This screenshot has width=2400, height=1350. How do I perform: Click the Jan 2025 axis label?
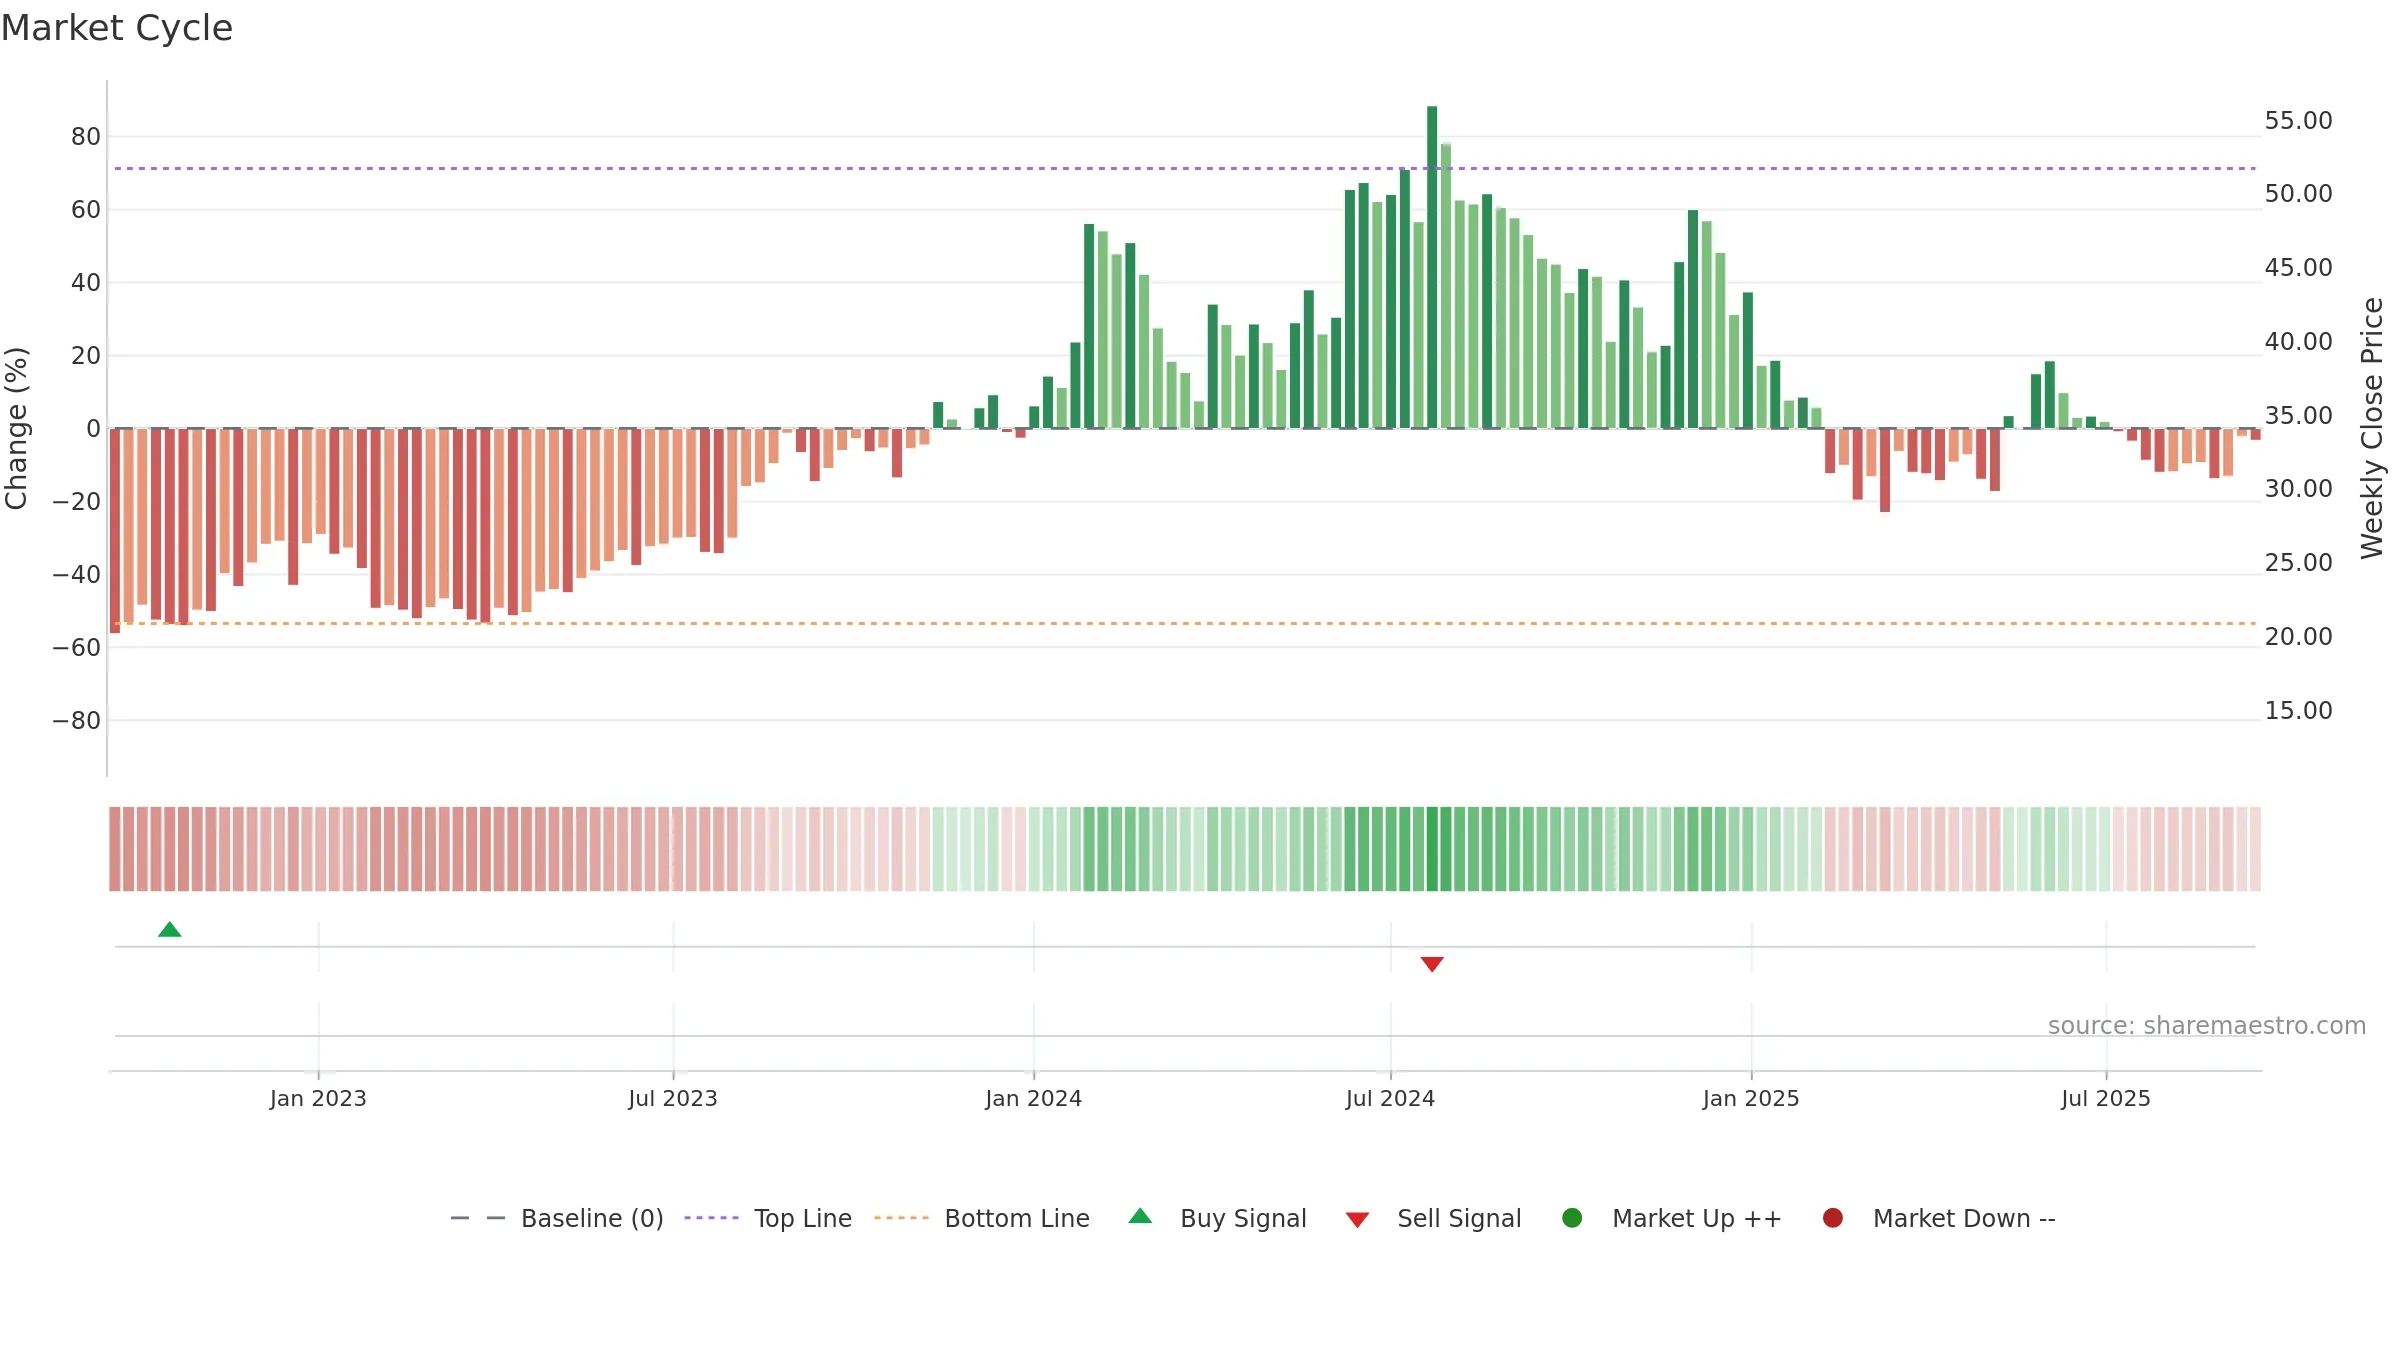tap(1751, 1098)
